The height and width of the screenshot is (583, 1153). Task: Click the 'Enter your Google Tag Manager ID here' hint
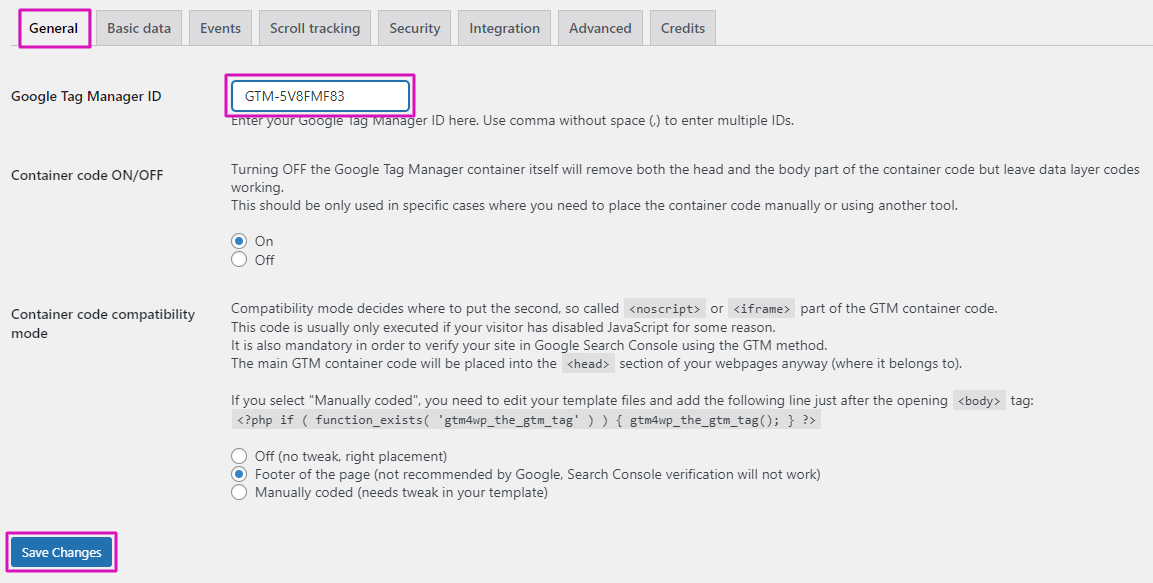(x=513, y=121)
